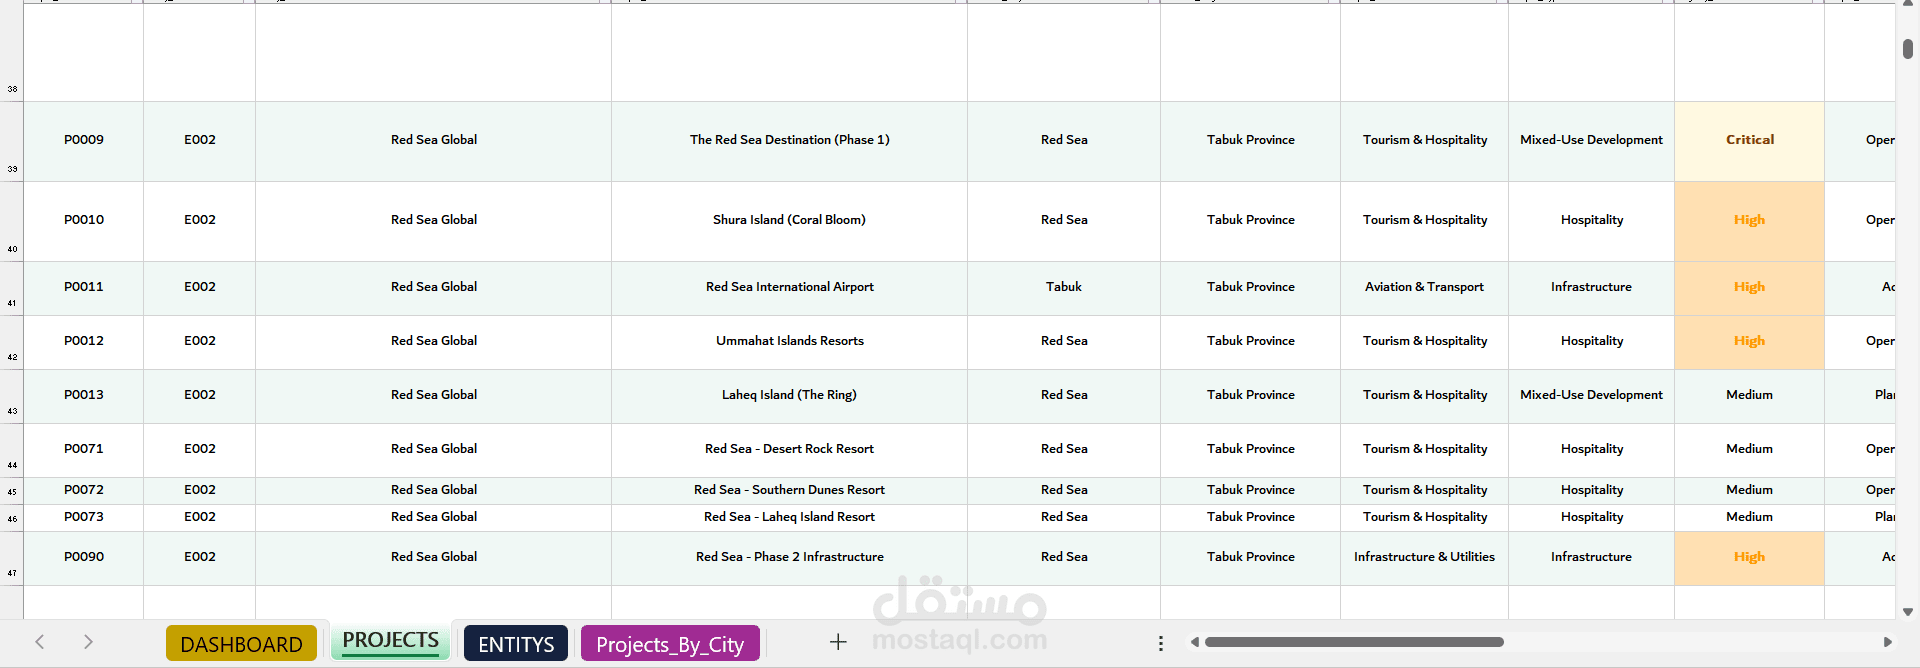Select row header 43
This screenshot has height=668, width=1920.
pyautogui.click(x=12, y=396)
